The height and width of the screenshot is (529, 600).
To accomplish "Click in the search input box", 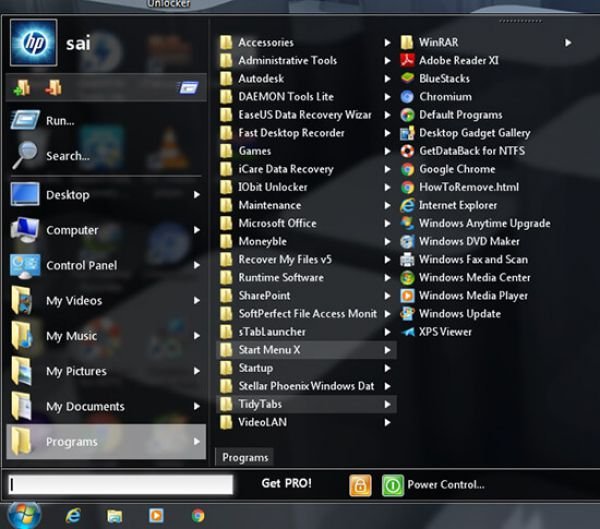I will pos(121,485).
